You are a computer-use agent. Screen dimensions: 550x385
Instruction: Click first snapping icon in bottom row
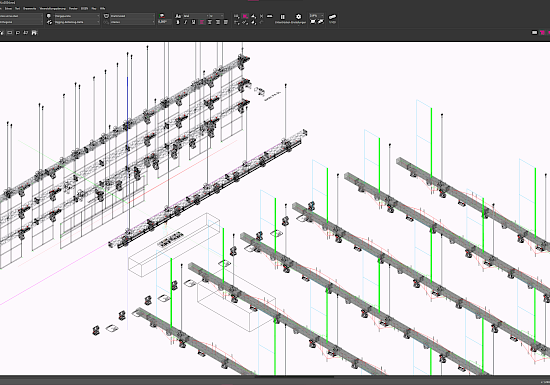(237, 22)
